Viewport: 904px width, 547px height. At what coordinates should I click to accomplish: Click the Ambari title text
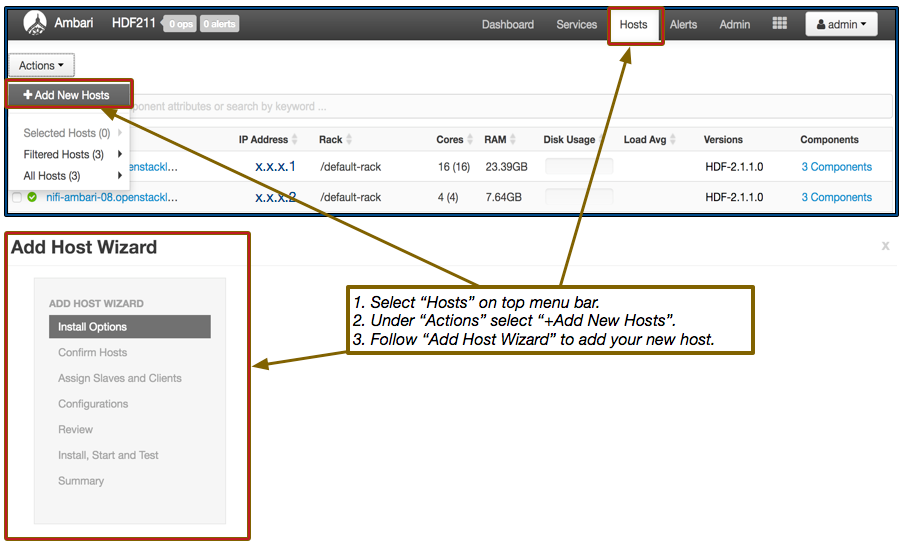(x=74, y=23)
